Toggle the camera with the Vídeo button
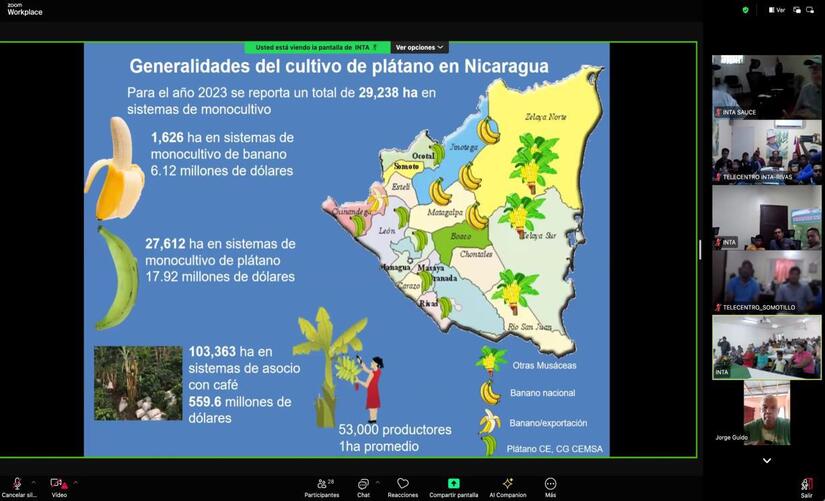This screenshot has width=825, height=501. 57,484
